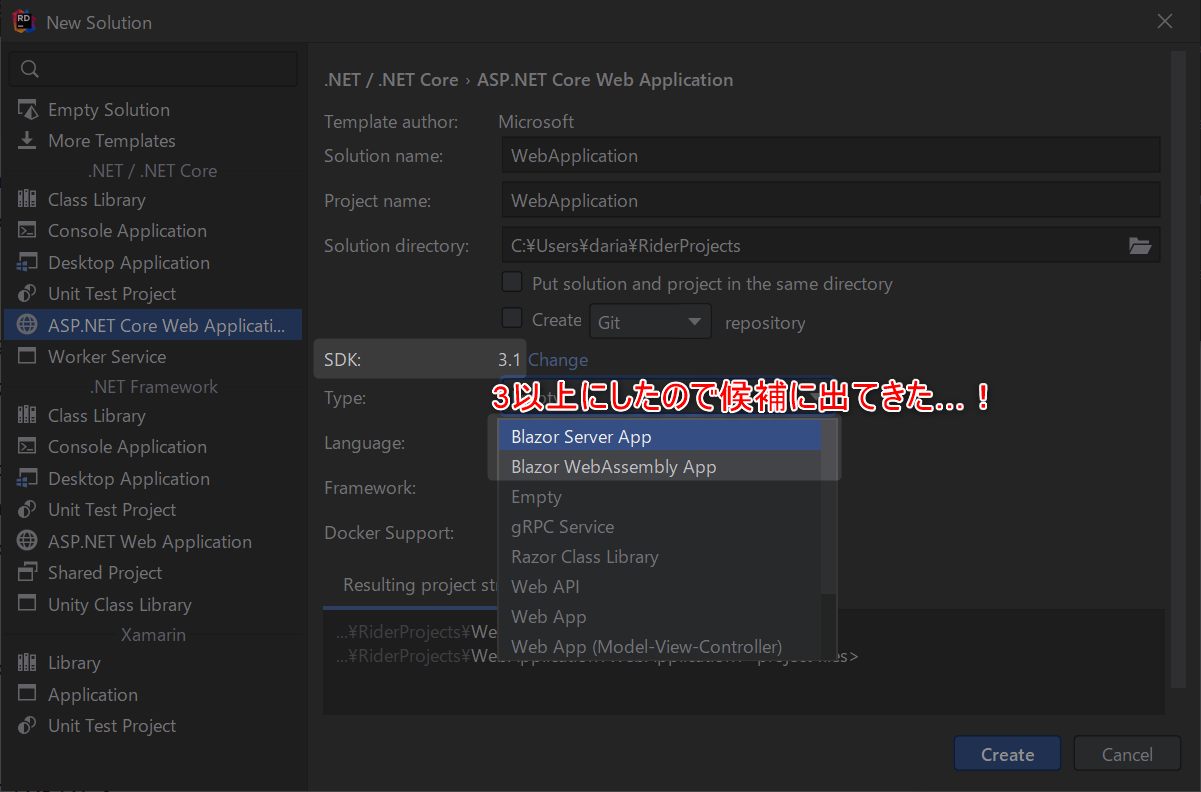This screenshot has height=792, width=1201.
Task: Select .NET Framework Console Application icon
Action: [28, 447]
